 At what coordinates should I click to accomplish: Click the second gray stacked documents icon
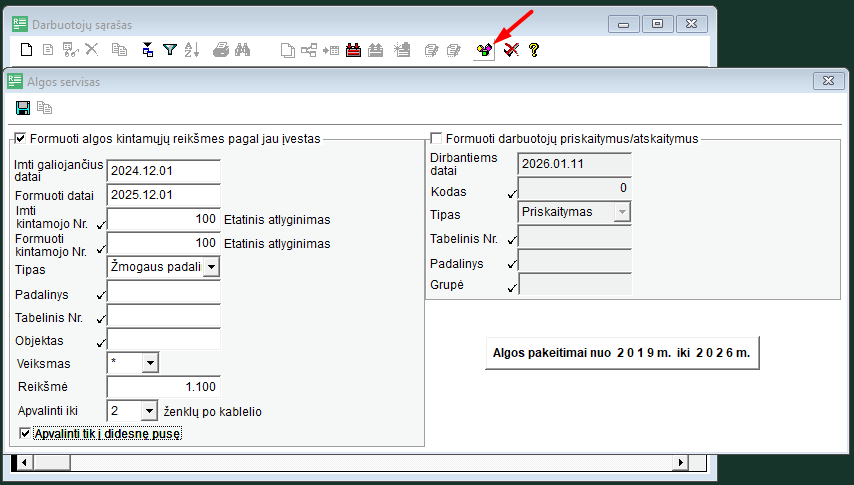point(453,51)
